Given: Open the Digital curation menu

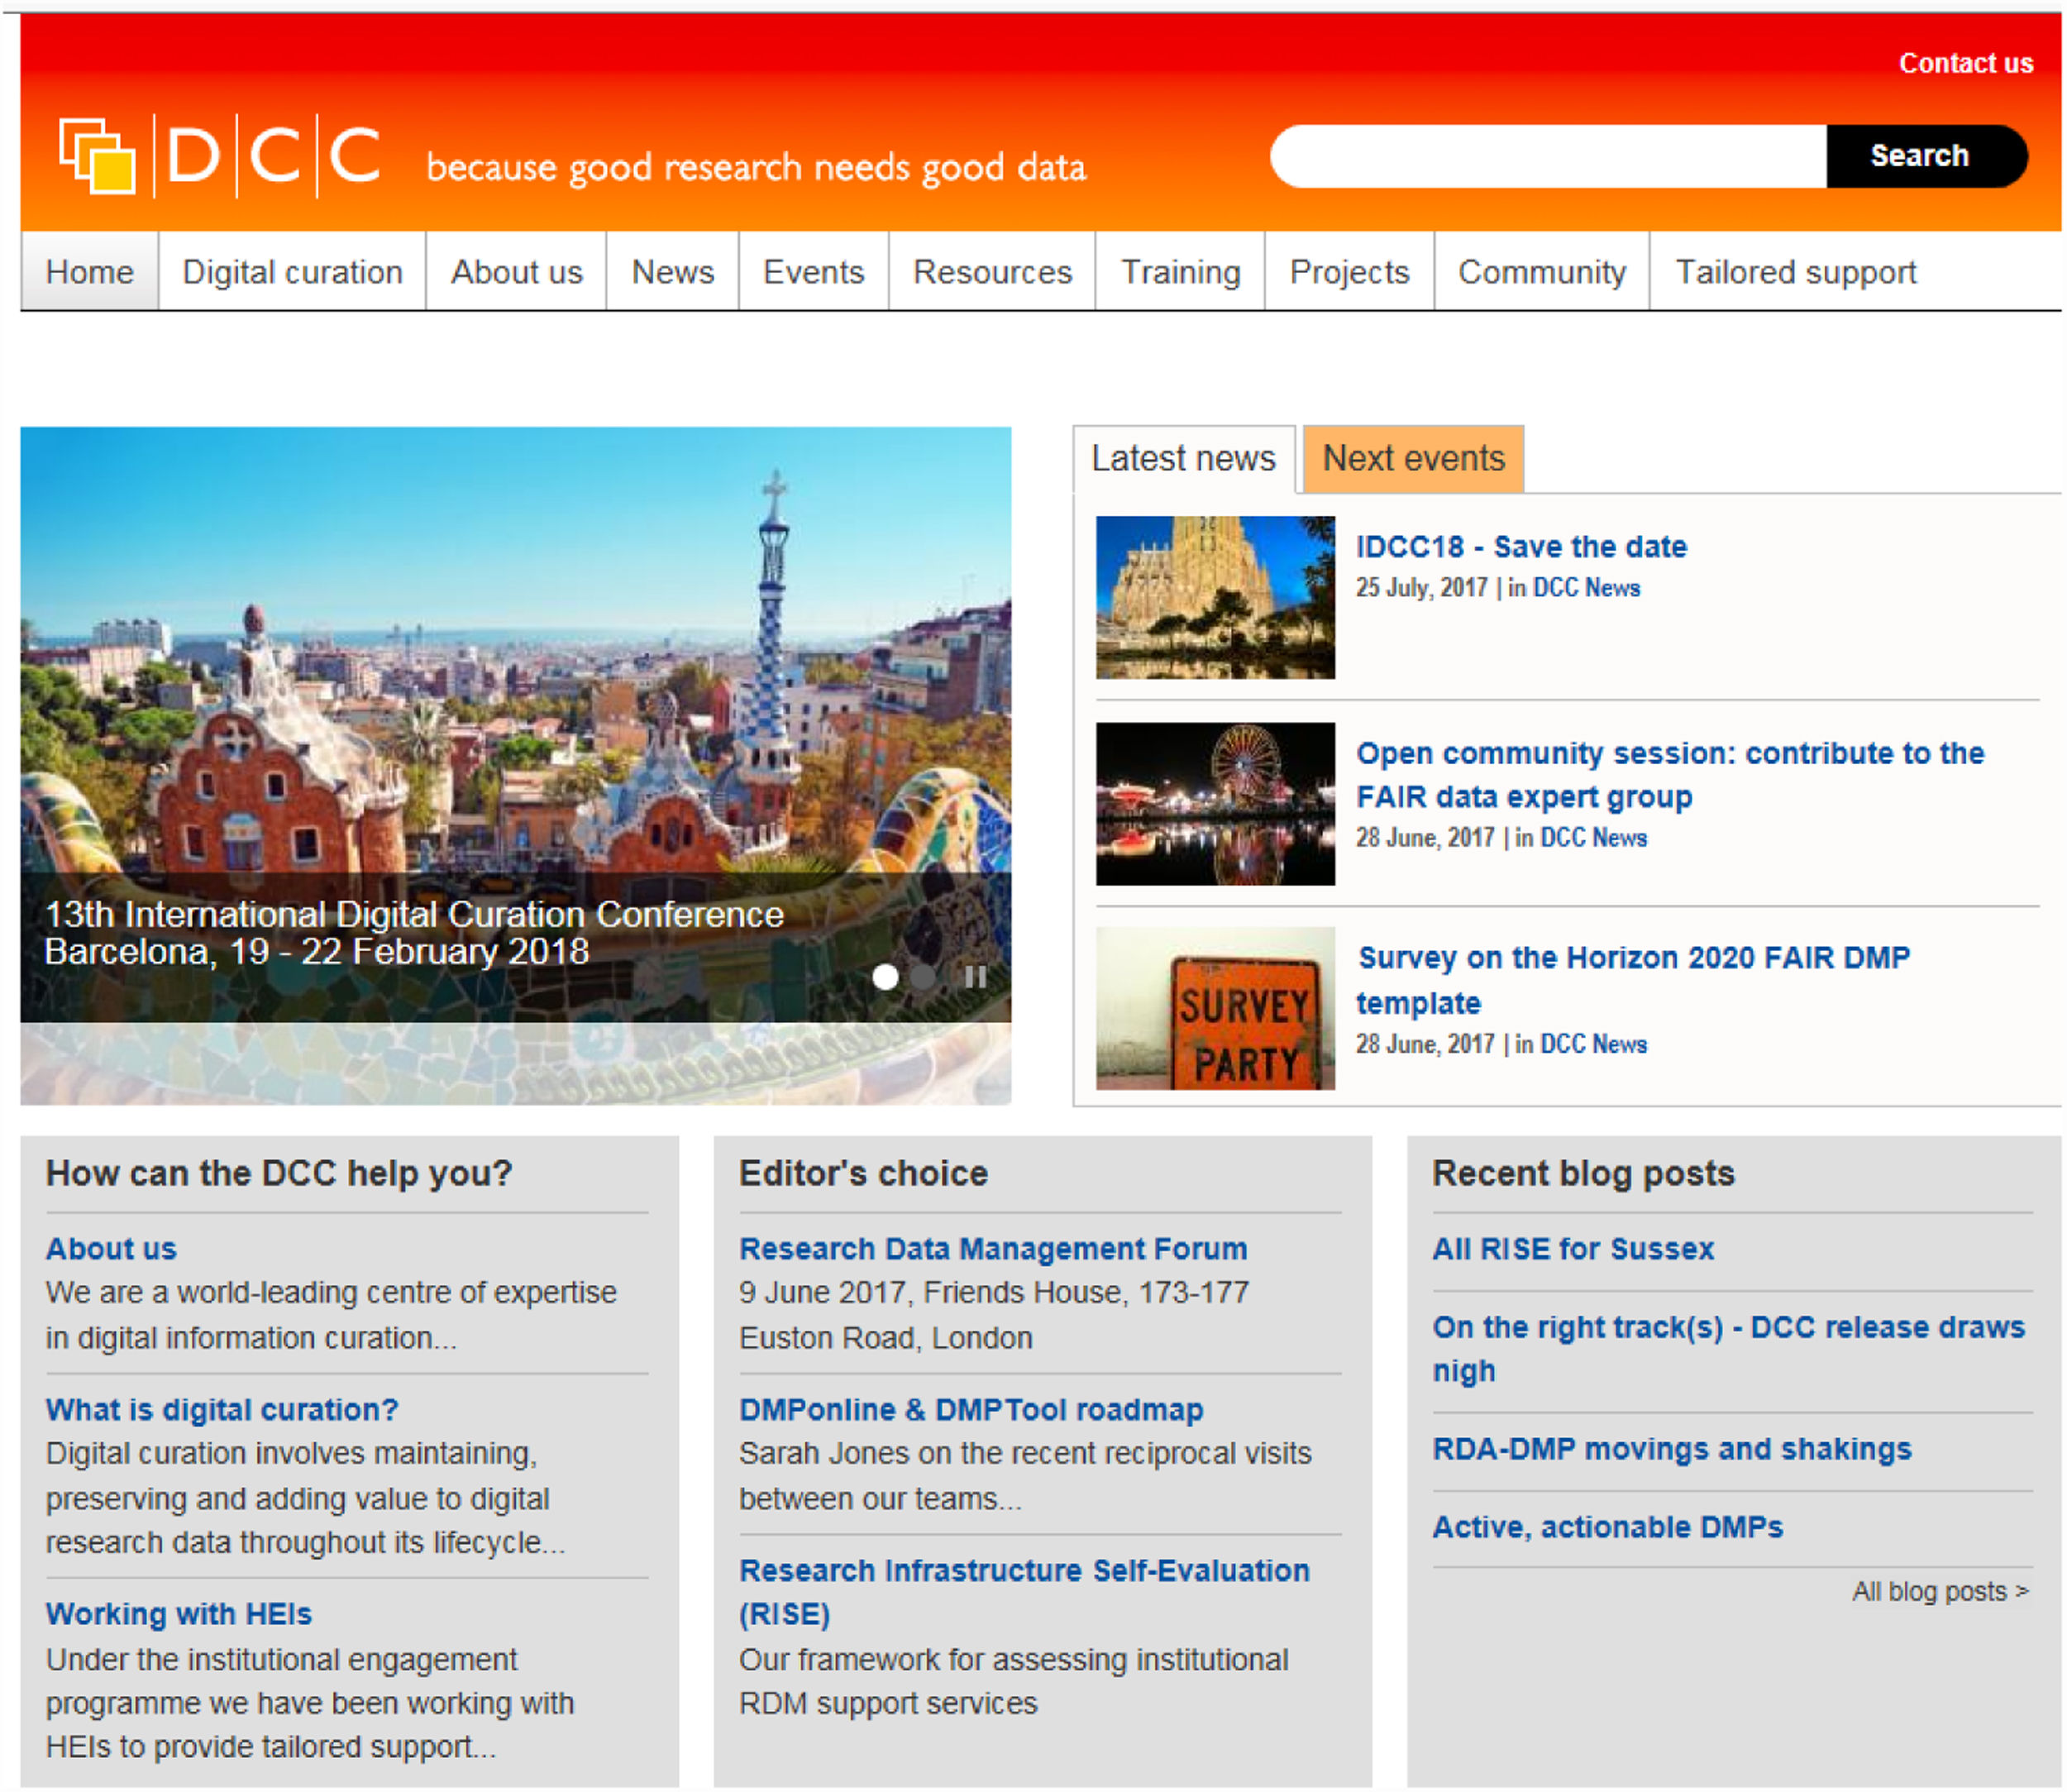Looking at the screenshot, I should [292, 272].
